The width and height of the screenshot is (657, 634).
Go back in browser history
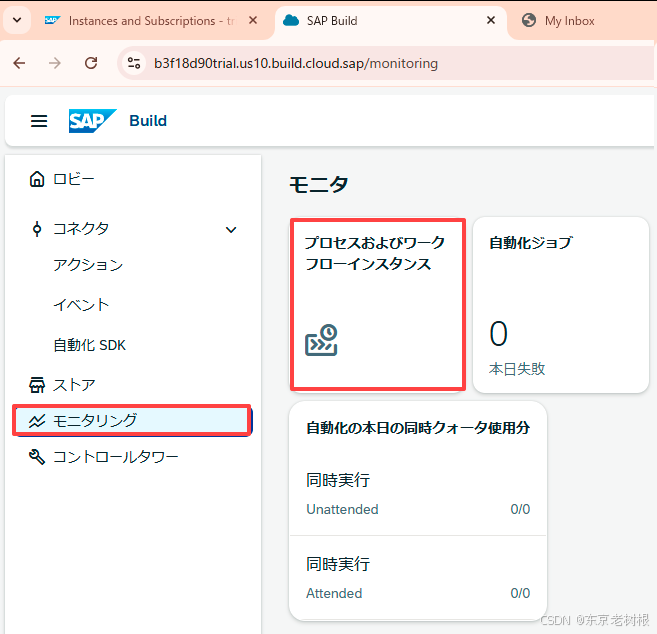[x=19, y=63]
